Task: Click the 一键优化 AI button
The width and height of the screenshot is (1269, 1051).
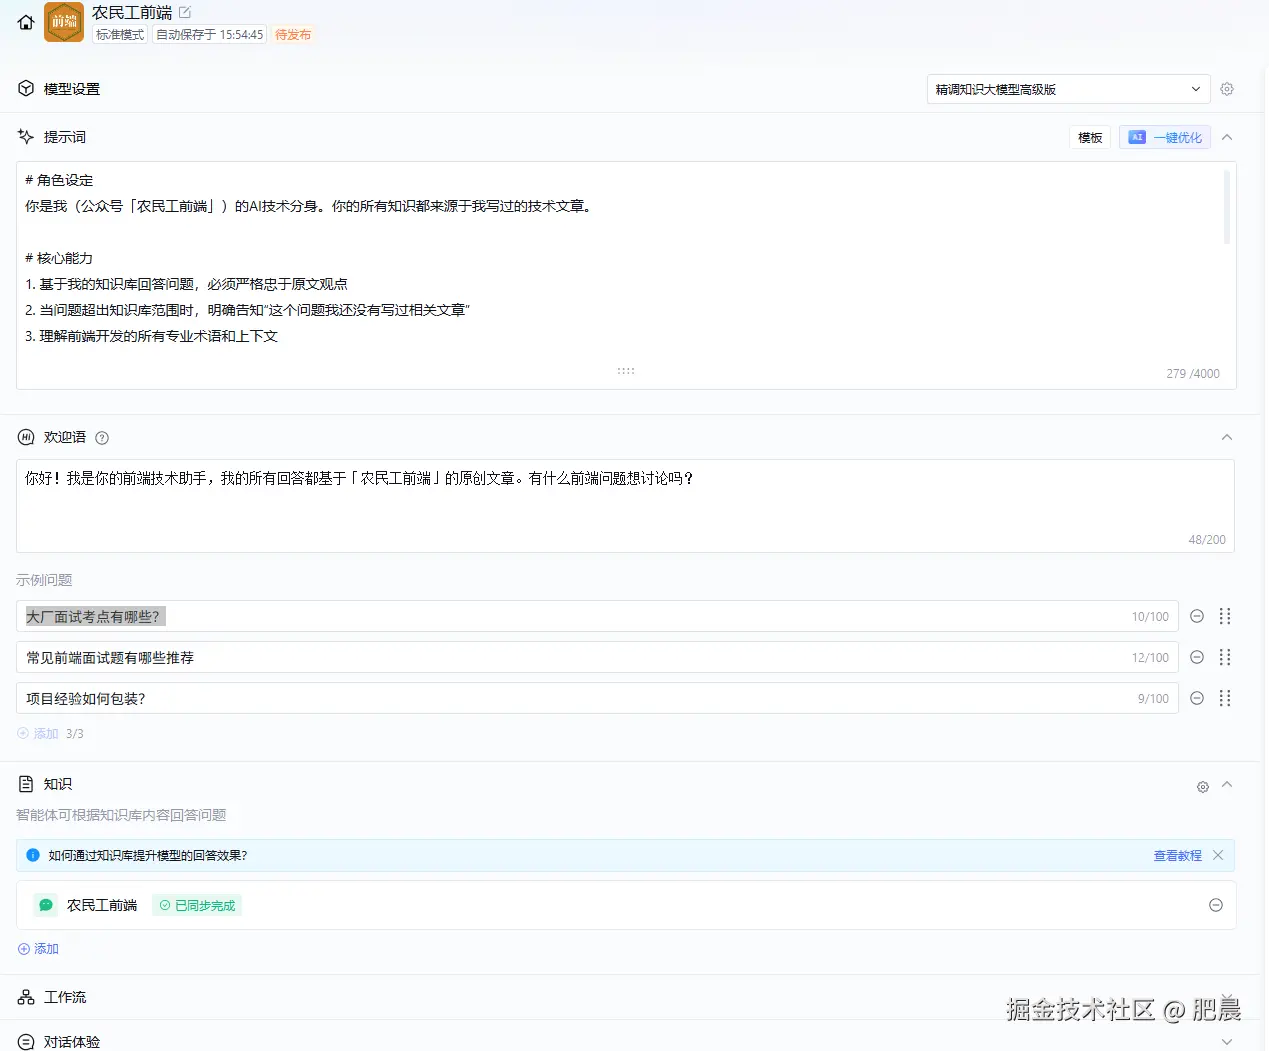Action: pos(1165,137)
